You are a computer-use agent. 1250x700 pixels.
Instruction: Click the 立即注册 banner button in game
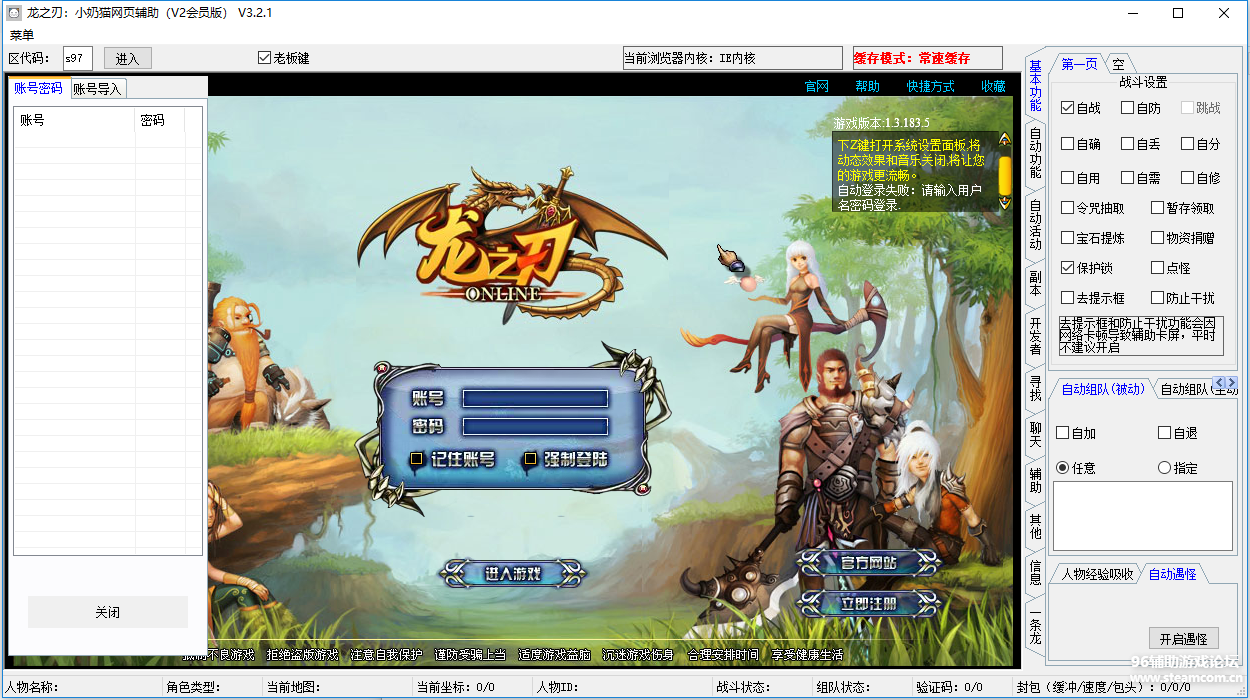[x=868, y=603]
